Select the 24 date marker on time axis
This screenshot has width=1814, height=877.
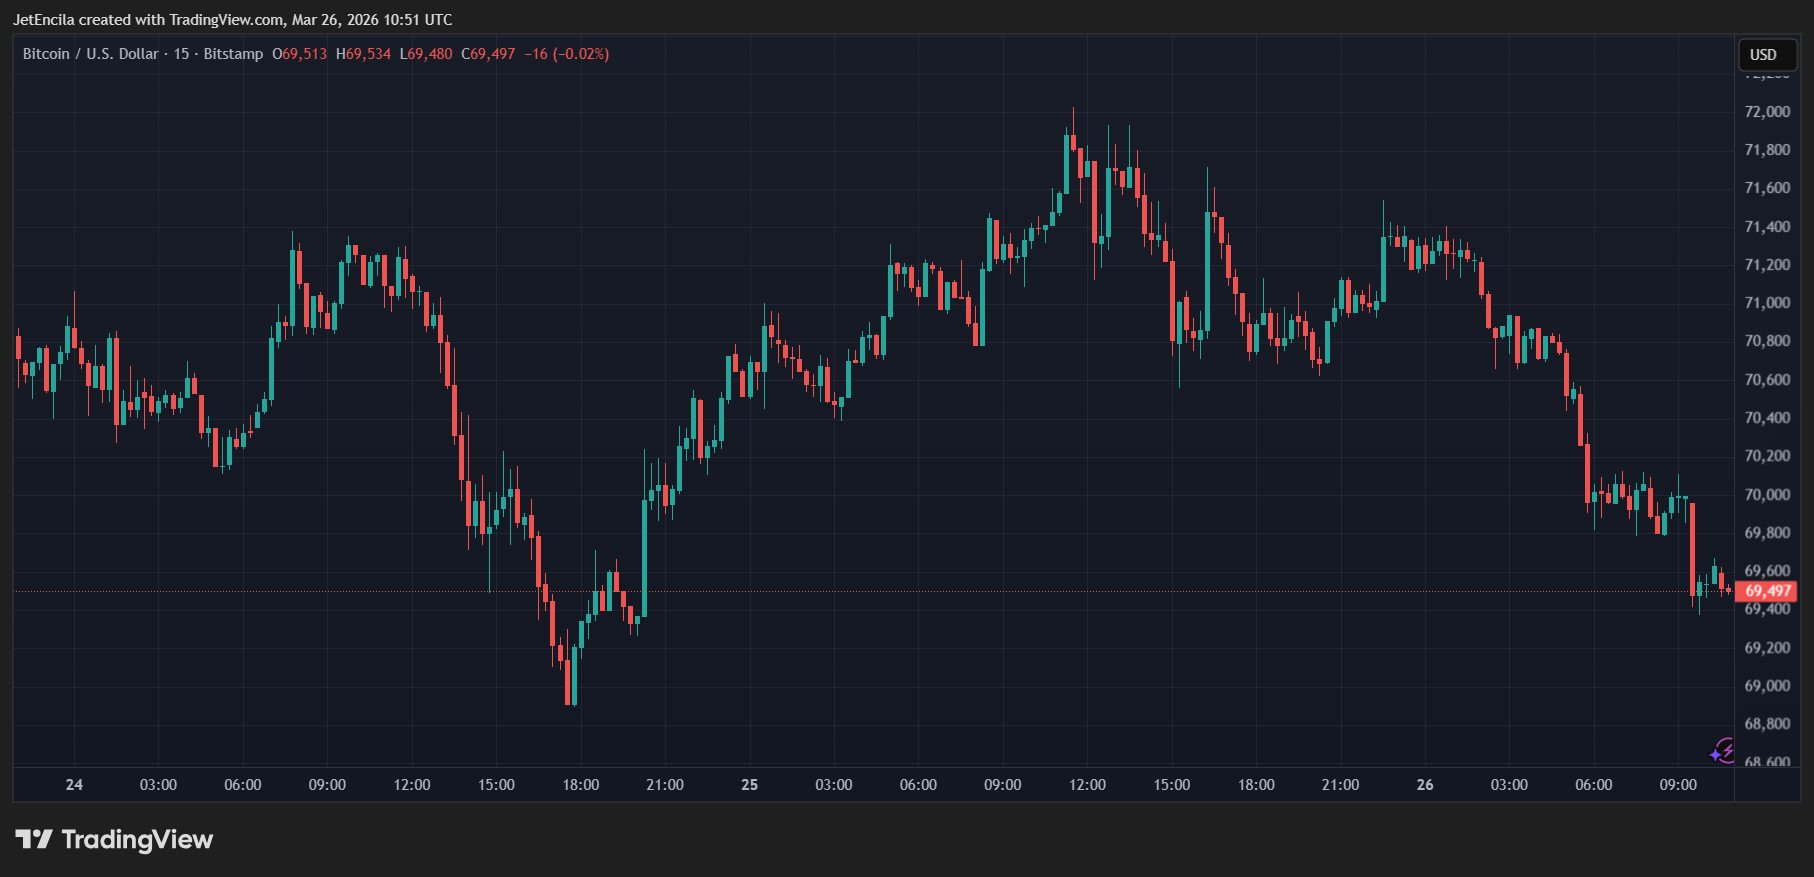click(74, 785)
